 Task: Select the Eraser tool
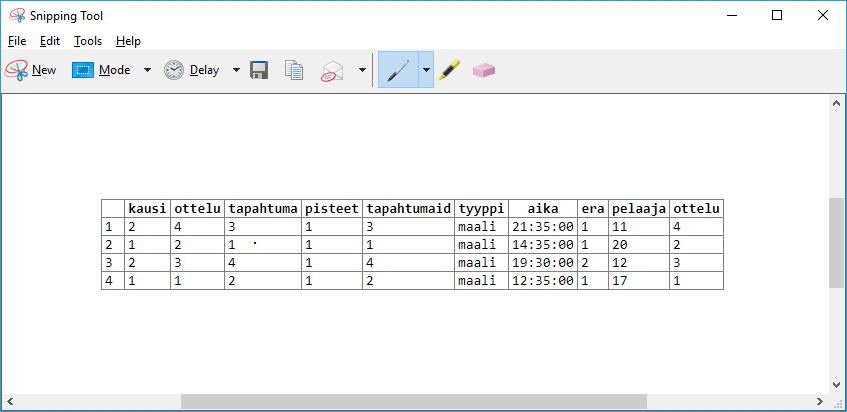click(x=484, y=70)
